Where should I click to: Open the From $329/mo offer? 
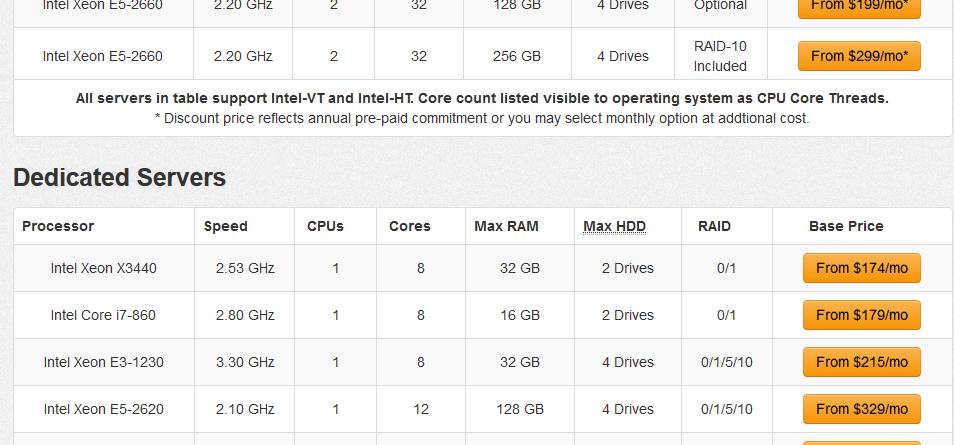(862, 409)
